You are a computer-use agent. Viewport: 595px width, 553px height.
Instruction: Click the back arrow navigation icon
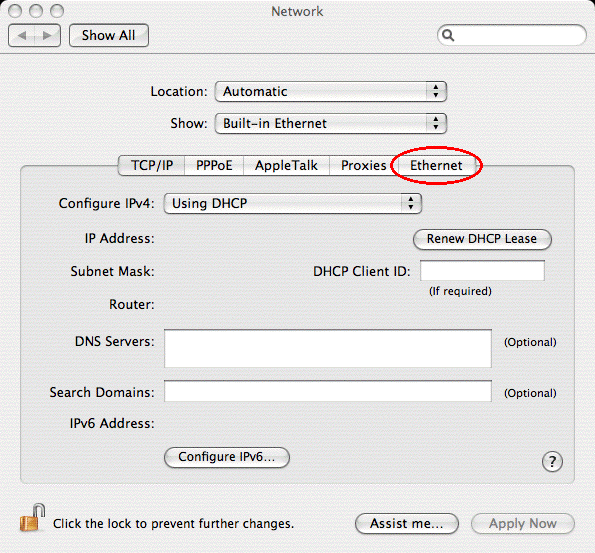pos(22,36)
